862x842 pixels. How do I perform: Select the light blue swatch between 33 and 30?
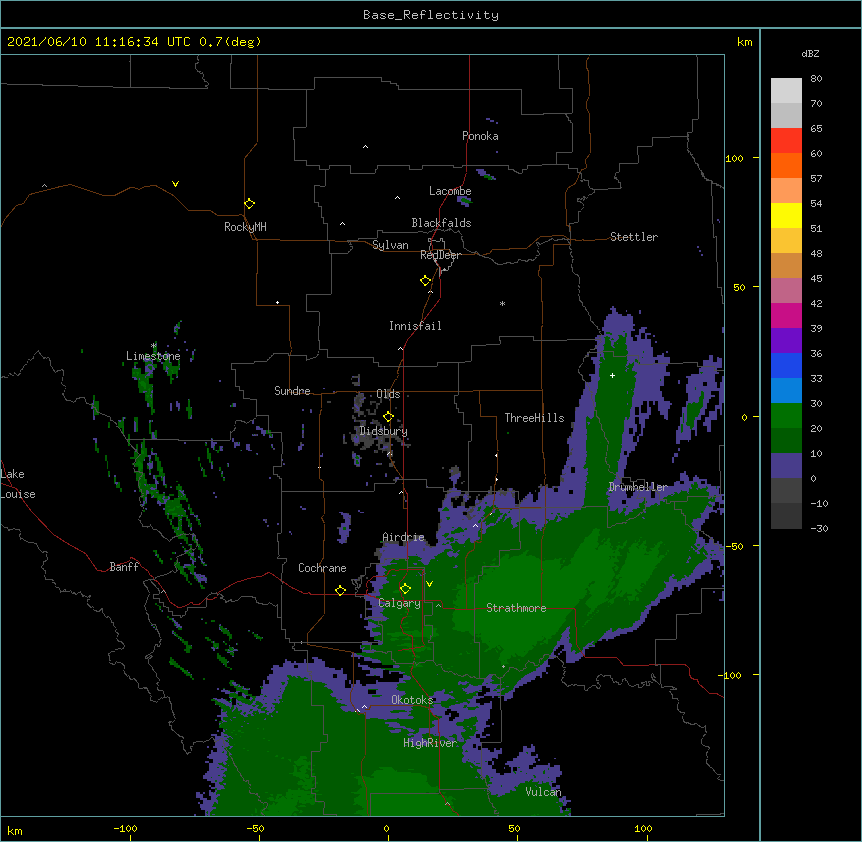pyautogui.click(x=786, y=391)
